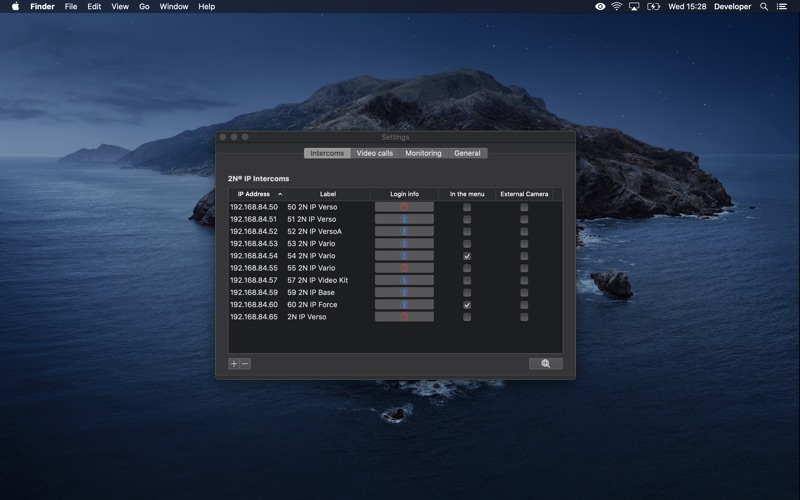Open login info for 192.168.84.55
Viewport: 800px width, 500px height.
tap(404, 268)
